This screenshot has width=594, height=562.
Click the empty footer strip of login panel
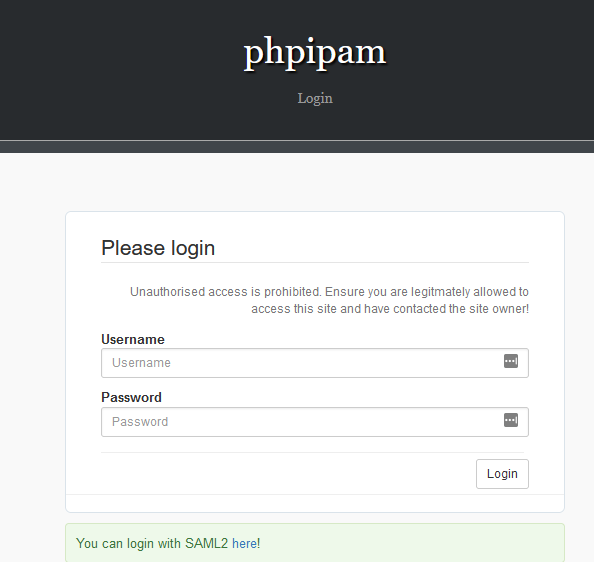[315, 503]
